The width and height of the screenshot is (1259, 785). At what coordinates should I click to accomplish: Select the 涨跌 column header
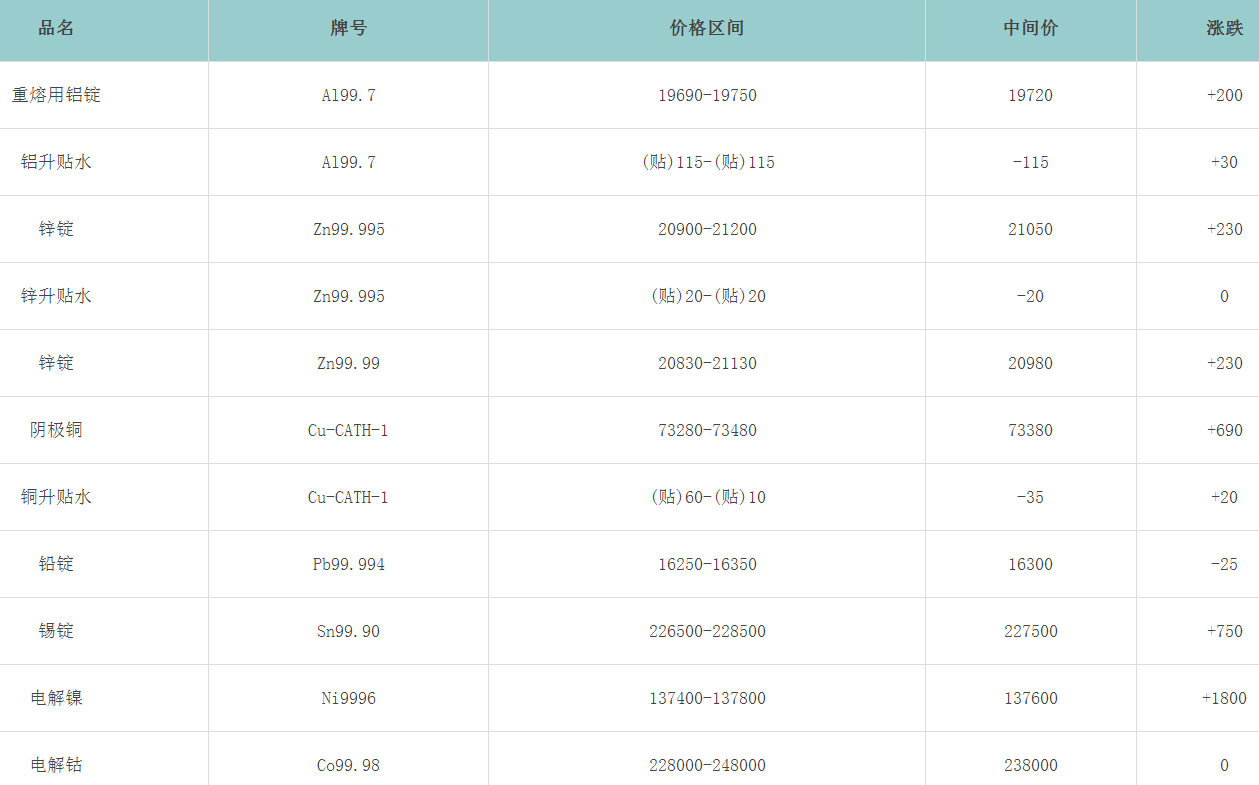1224,28
